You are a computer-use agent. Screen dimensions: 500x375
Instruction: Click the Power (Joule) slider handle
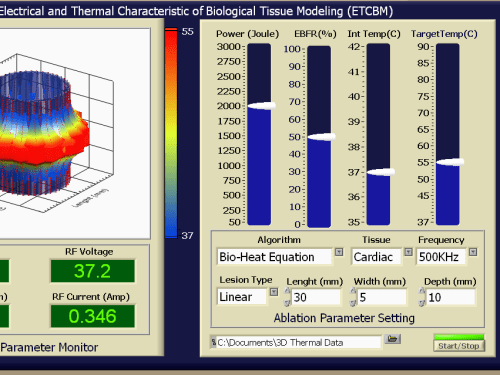[262, 106]
